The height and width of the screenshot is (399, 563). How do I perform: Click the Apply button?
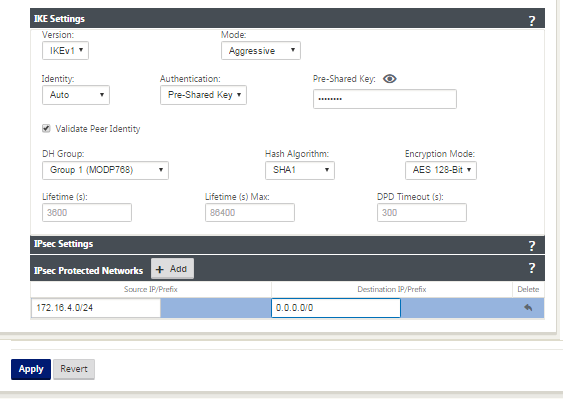pyautogui.click(x=31, y=369)
